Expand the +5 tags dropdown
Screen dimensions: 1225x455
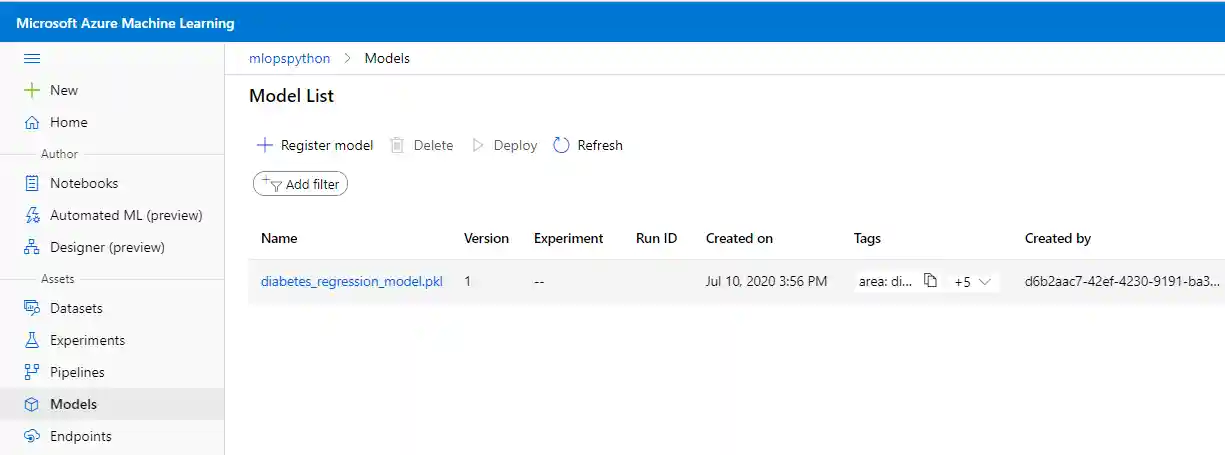pos(972,282)
